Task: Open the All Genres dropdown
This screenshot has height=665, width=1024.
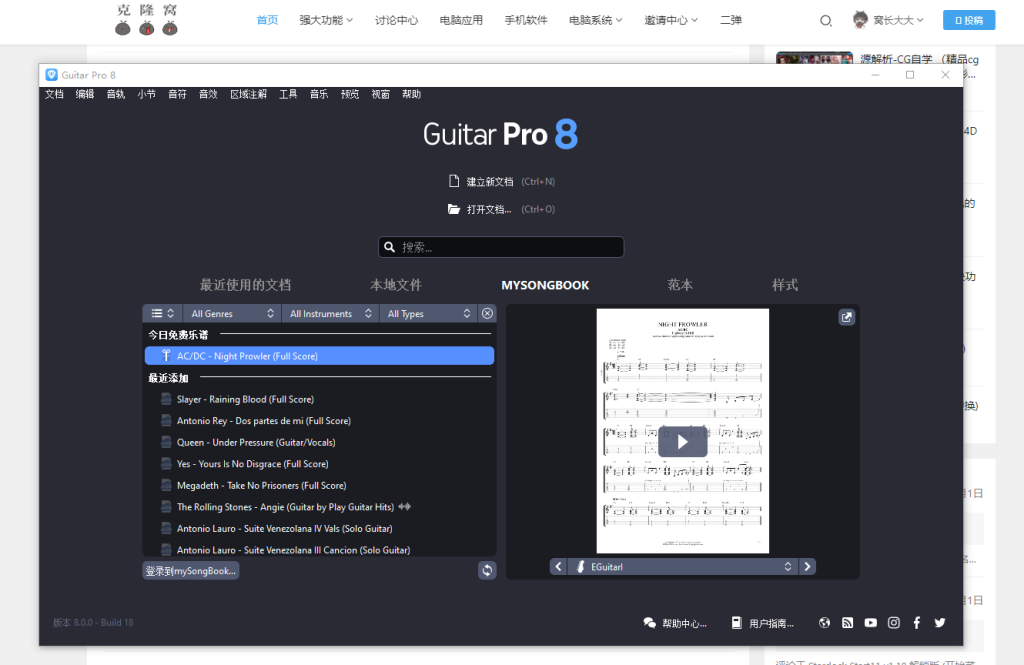Action: tap(232, 314)
